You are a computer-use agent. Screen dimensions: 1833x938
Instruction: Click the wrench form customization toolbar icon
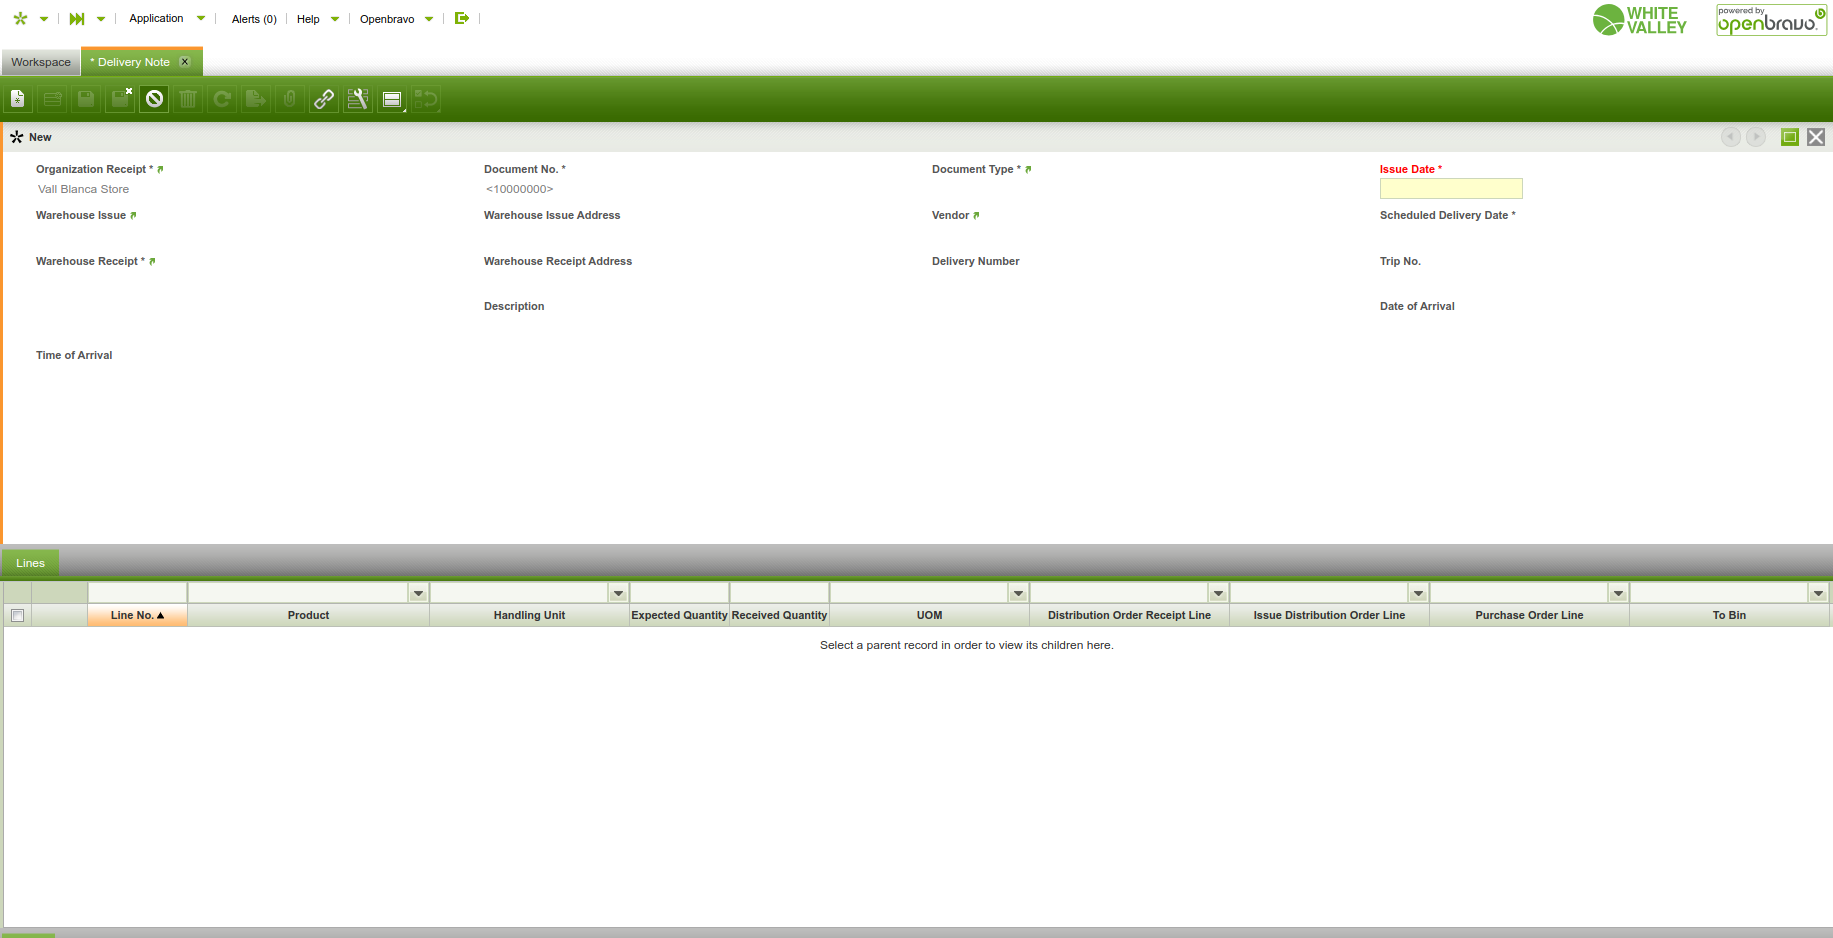tap(358, 99)
